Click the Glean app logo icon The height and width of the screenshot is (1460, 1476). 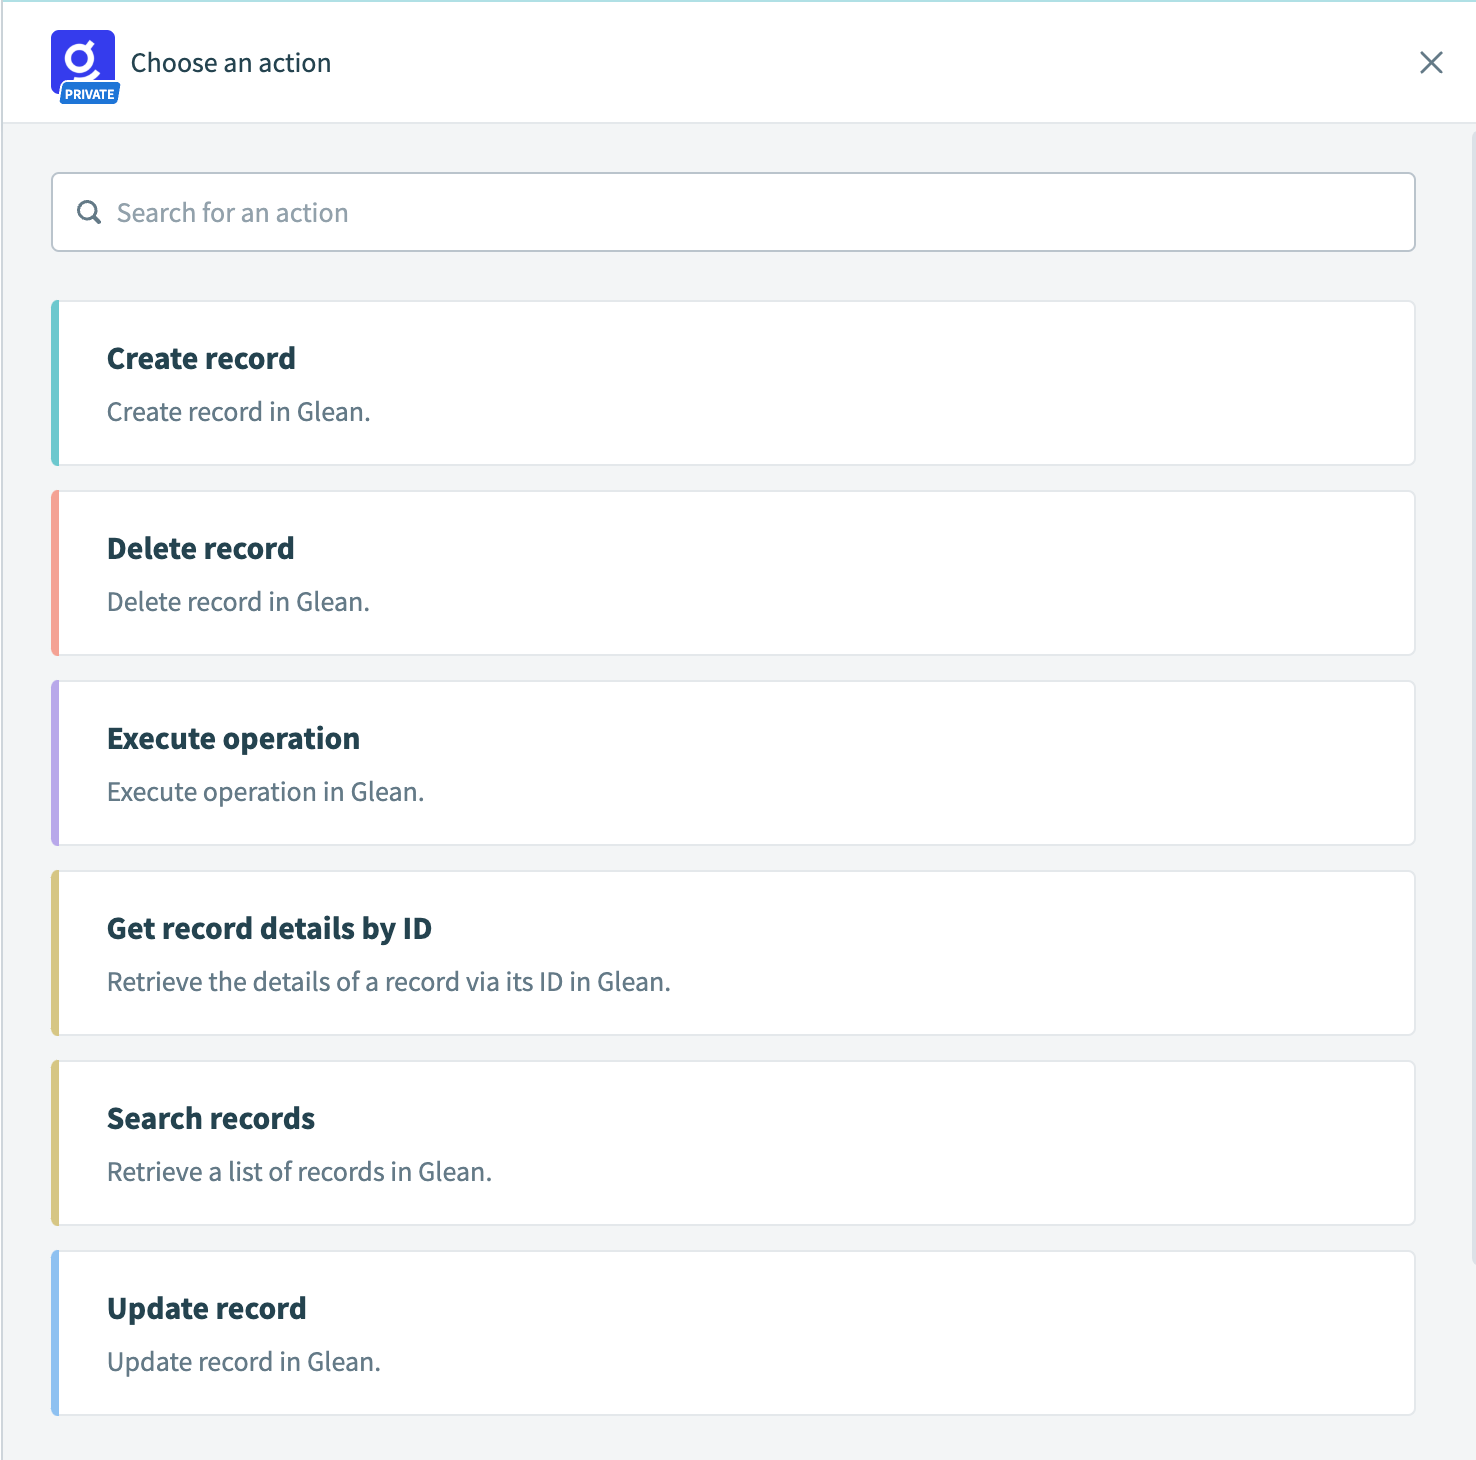click(x=82, y=58)
